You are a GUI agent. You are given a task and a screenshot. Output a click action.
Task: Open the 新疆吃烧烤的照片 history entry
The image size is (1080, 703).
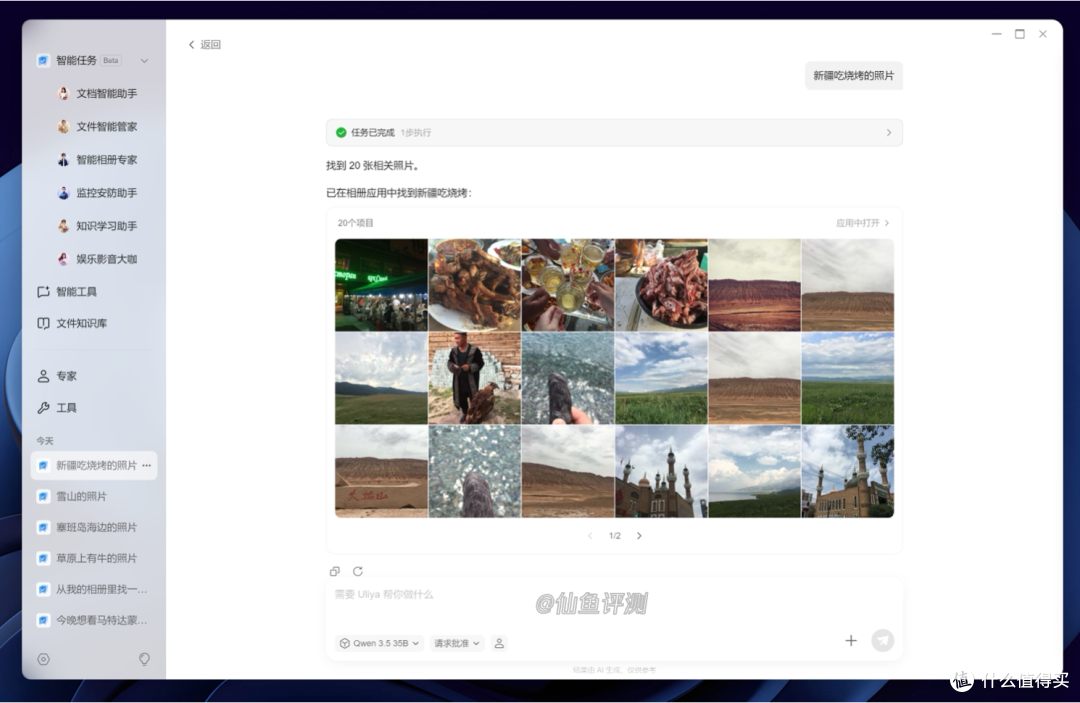[94, 465]
